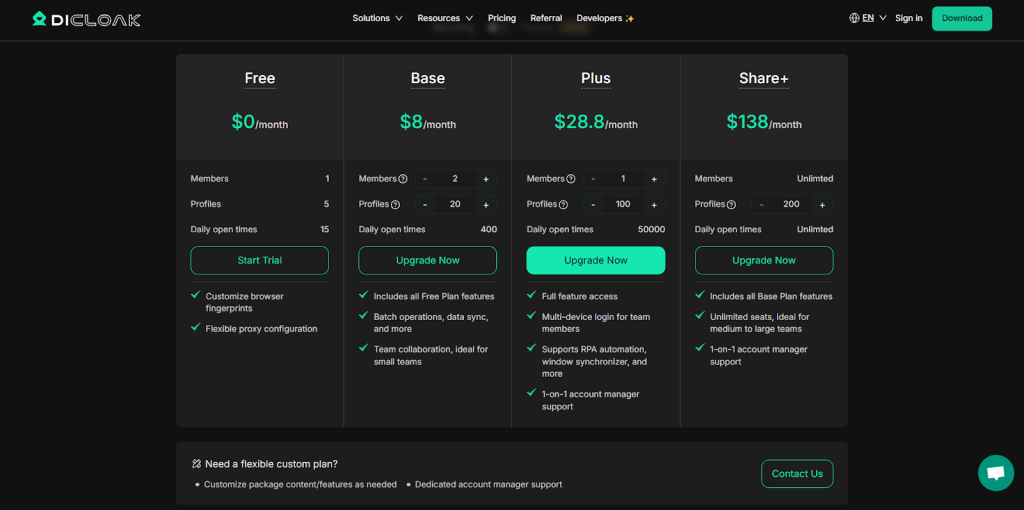Click help icon next to Base plan Members
This screenshot has width=1024, height=510.
click(x=403, y=179)
